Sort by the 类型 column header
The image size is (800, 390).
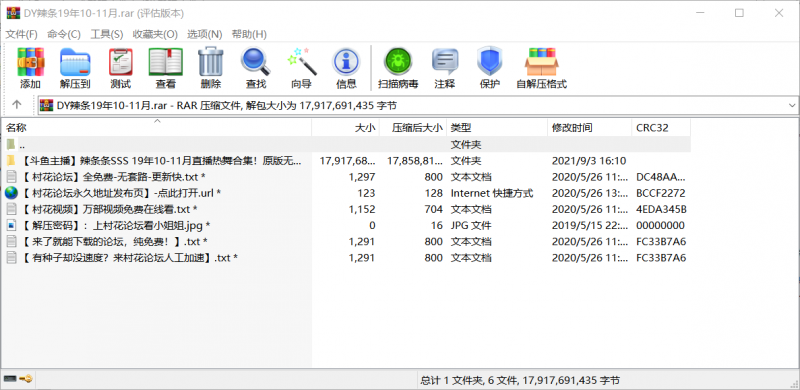coord(497,128)
